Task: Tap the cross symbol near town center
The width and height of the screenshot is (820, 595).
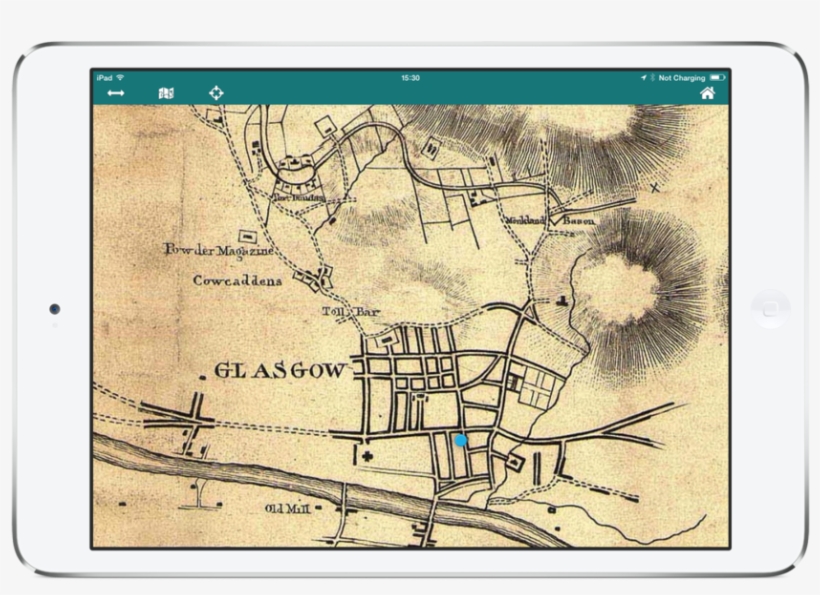Action: click(367, 455)
